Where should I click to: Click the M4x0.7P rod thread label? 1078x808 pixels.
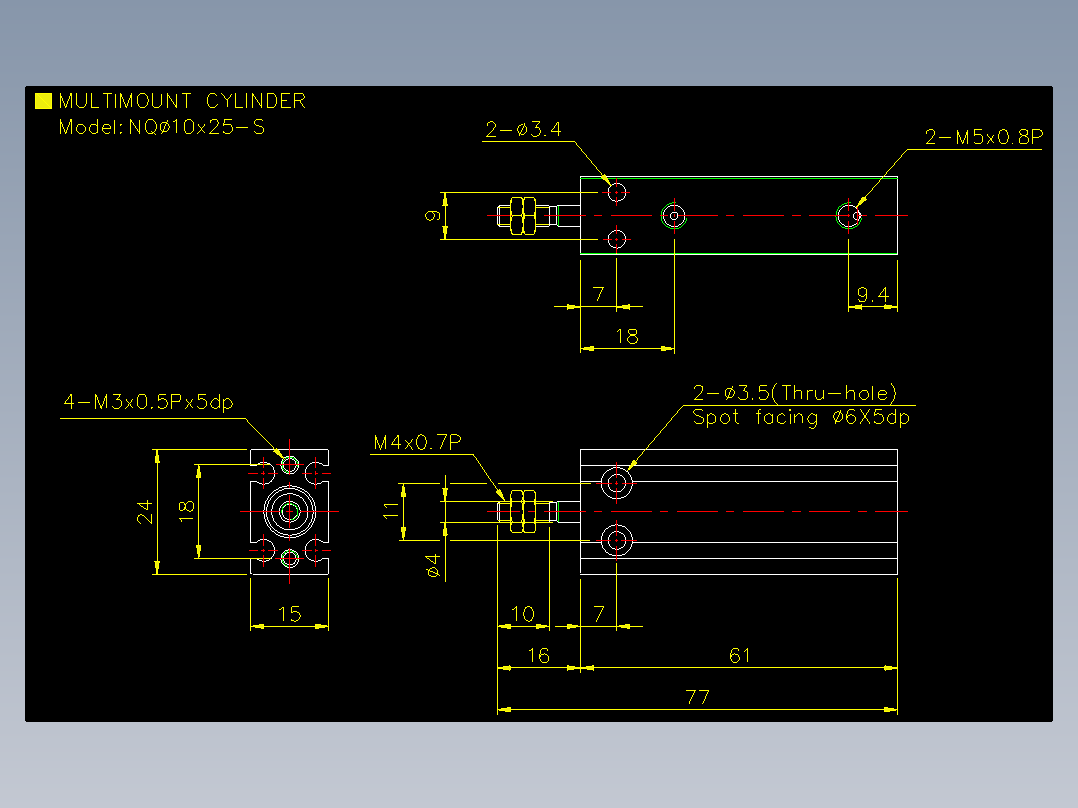click(x=417, y=442)
